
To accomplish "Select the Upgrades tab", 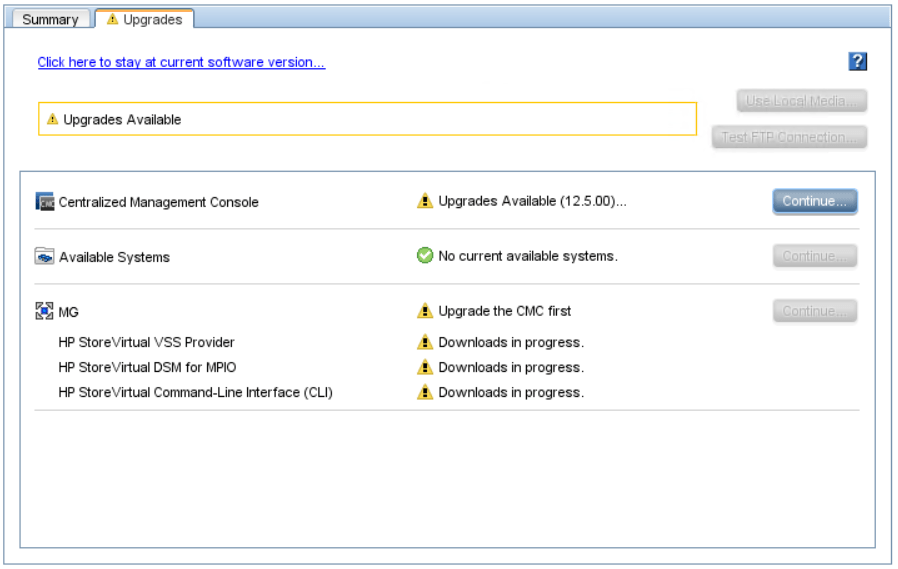I will click(144, 19).
